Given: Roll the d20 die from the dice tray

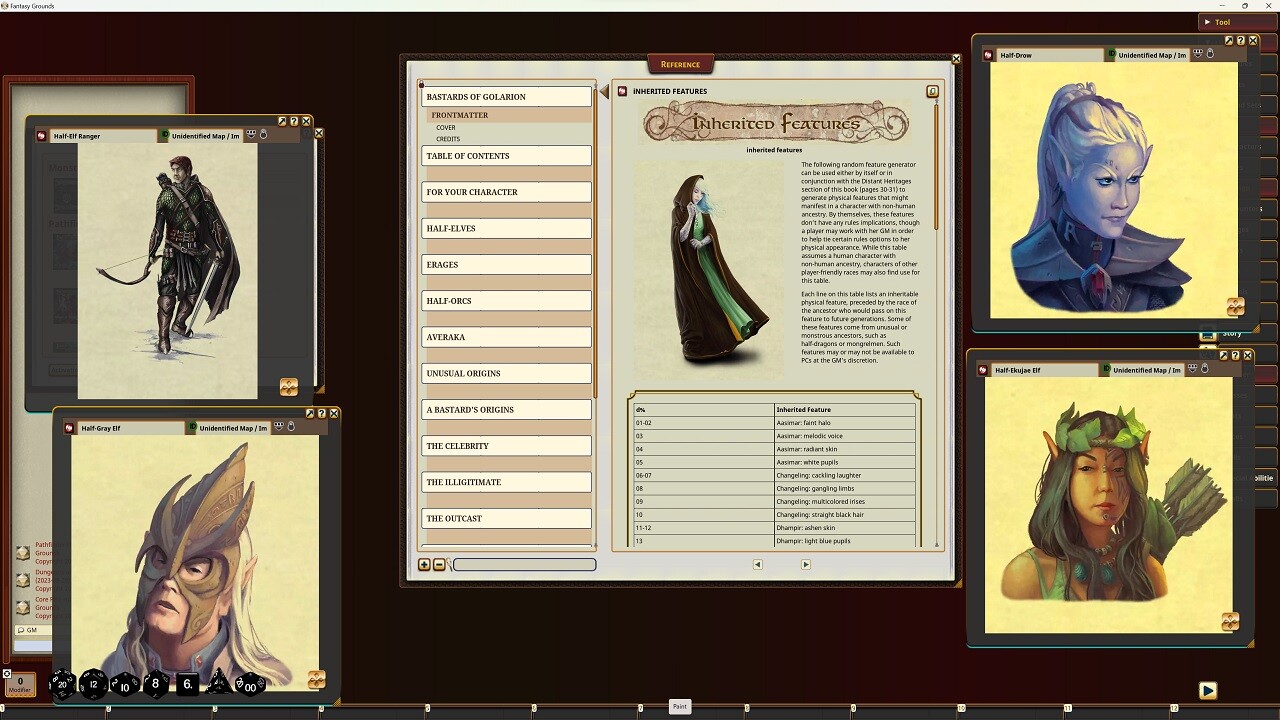Looking at the screenshot, I should 62,684.
